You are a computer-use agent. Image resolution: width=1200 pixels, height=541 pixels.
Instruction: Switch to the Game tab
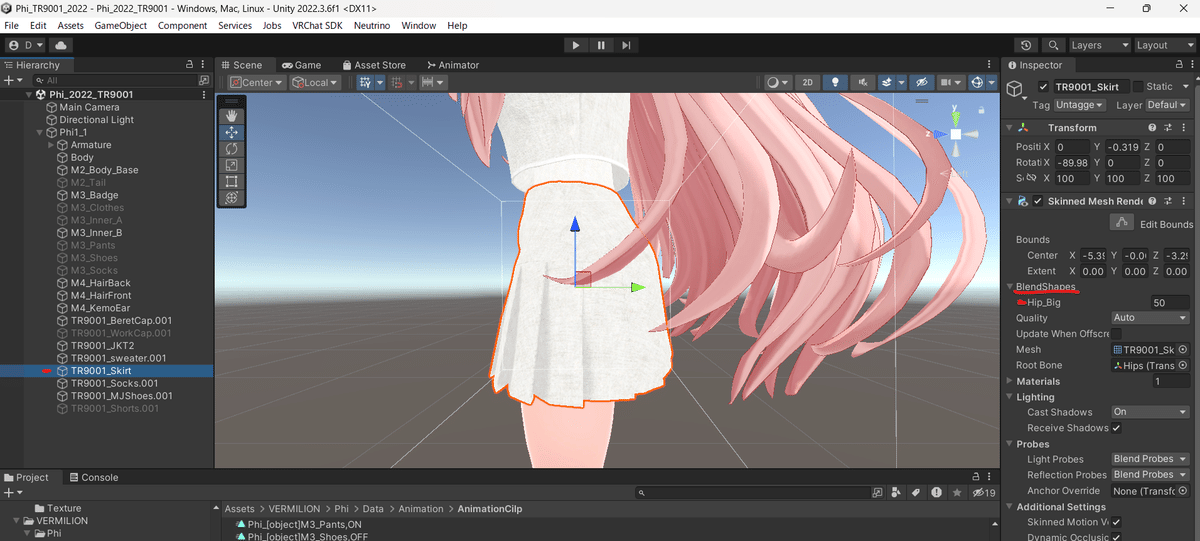pos(300,65)
